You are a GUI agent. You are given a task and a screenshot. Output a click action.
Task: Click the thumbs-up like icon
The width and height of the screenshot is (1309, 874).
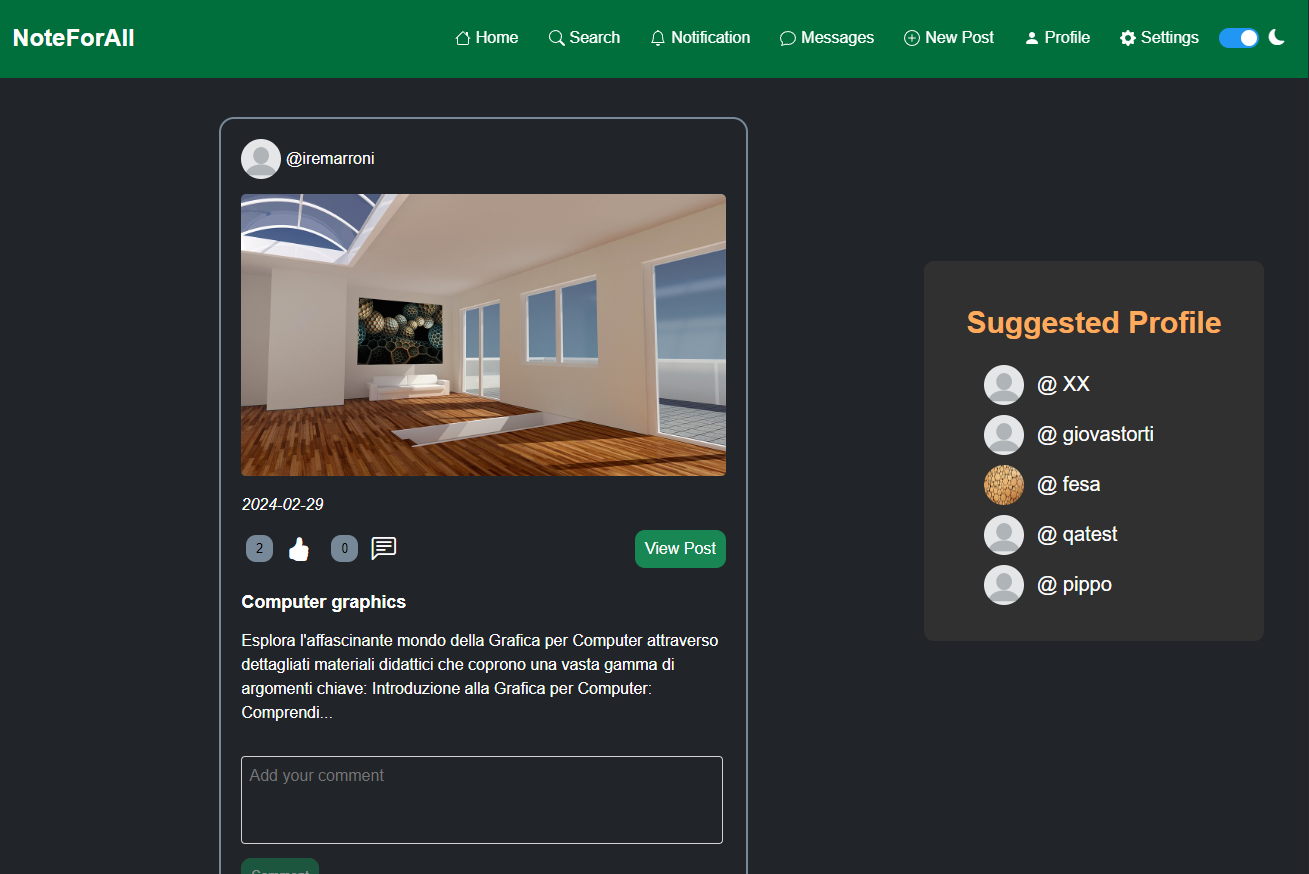pyautogui.click(x=299, y=549)
